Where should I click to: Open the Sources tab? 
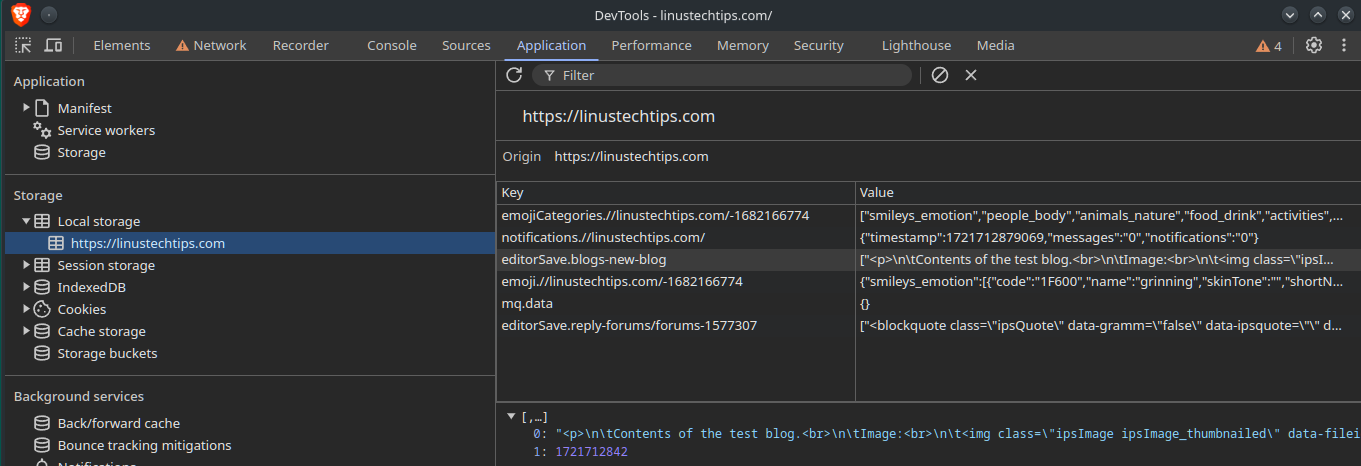466,45
